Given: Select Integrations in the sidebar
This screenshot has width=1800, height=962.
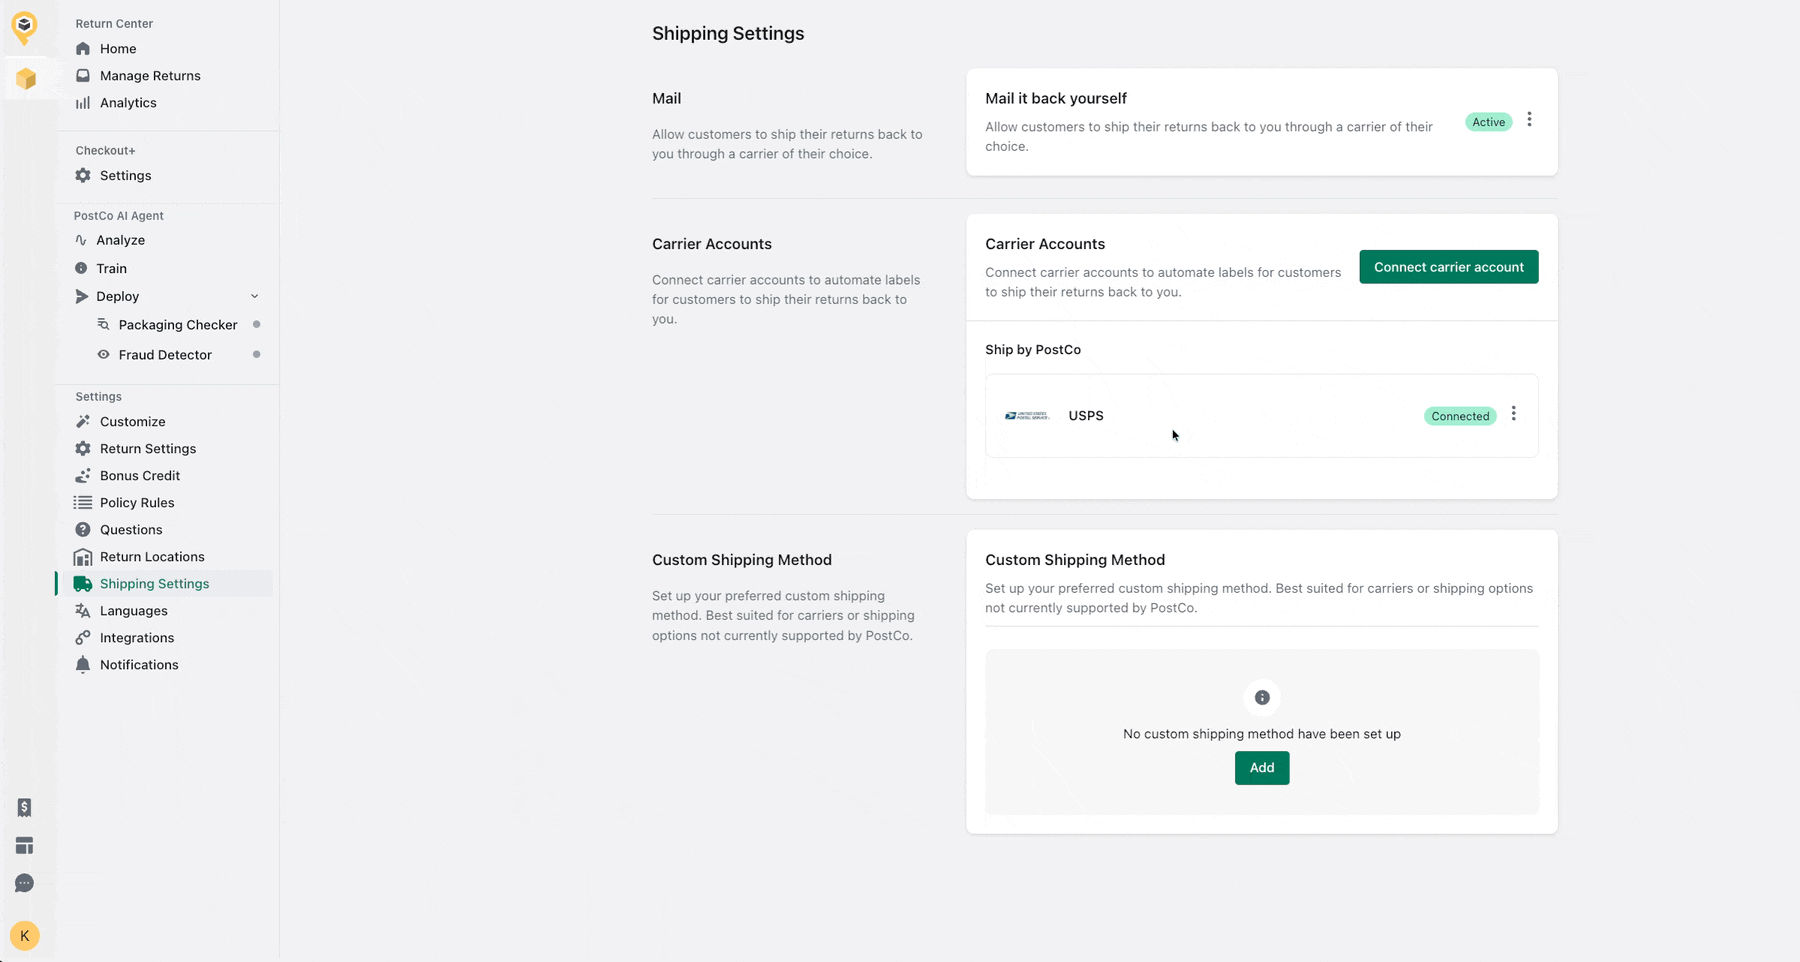Looking at the screenshot, I should [x=137, y=638].
